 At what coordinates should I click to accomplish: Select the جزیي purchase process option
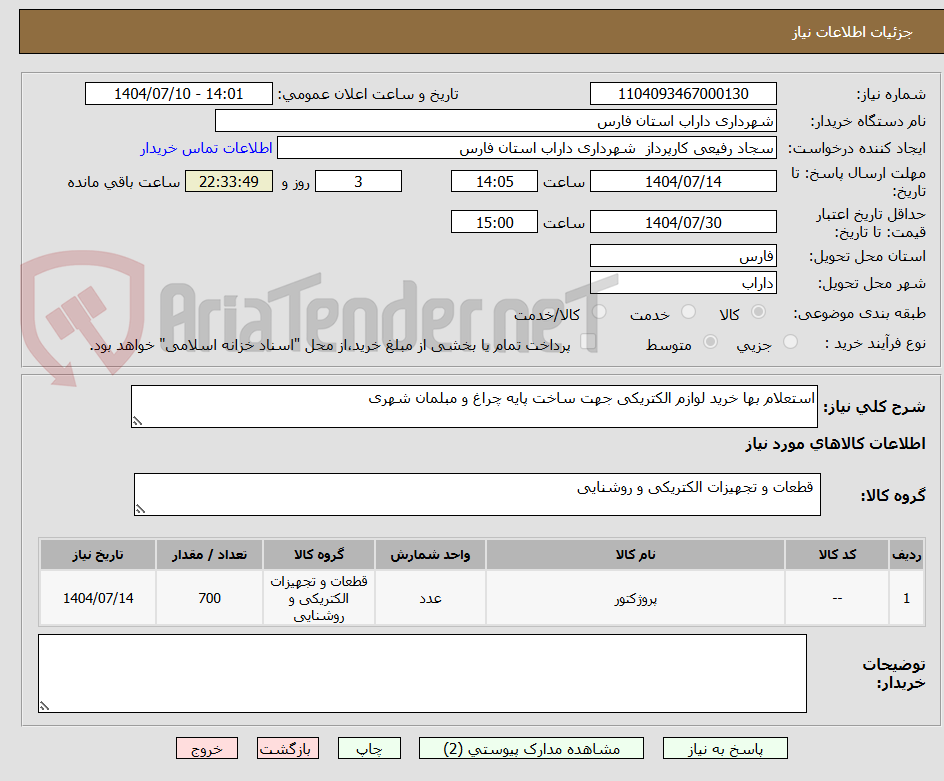790,343
